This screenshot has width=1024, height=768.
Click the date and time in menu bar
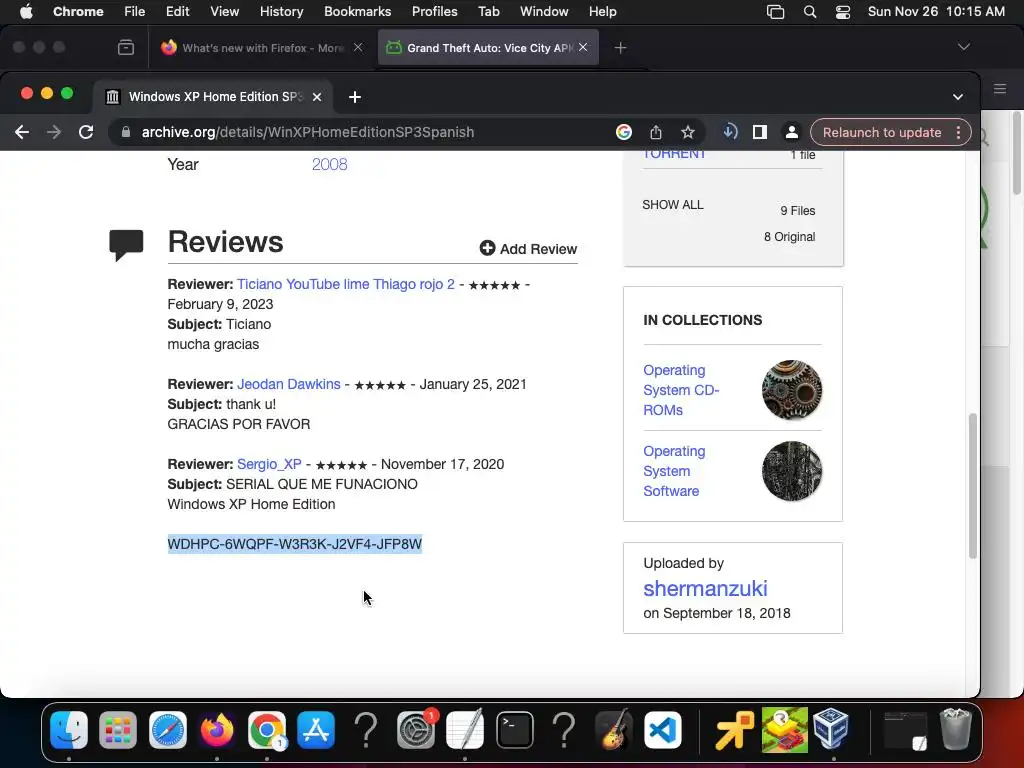936,12
